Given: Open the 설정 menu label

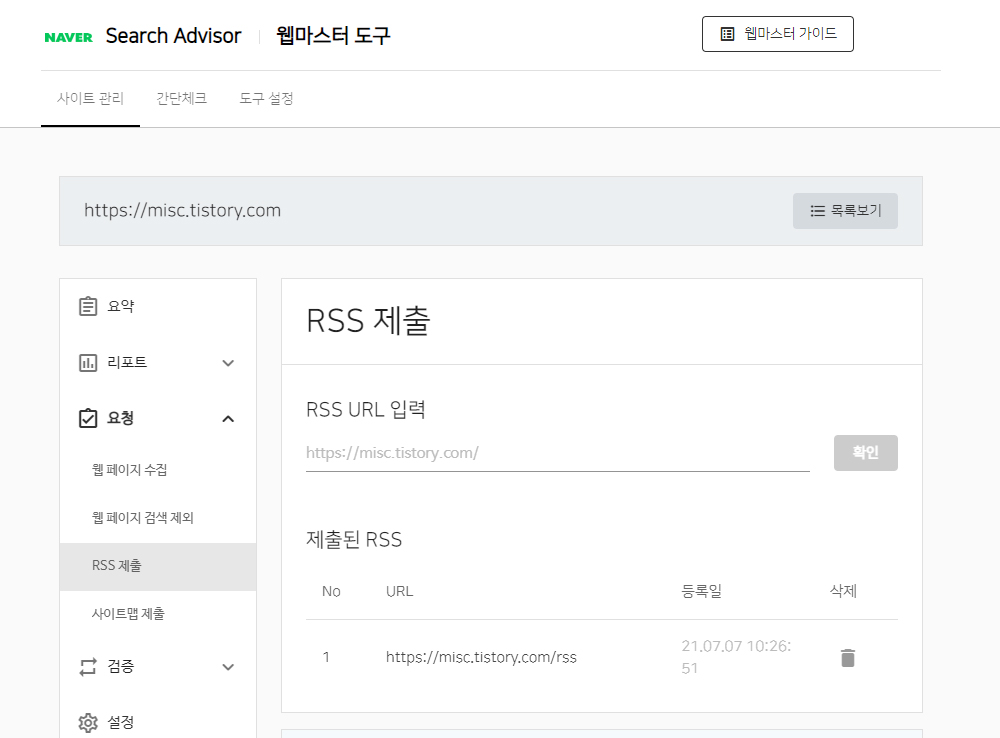Looking at the screenshot, I should tap(120, 722).
